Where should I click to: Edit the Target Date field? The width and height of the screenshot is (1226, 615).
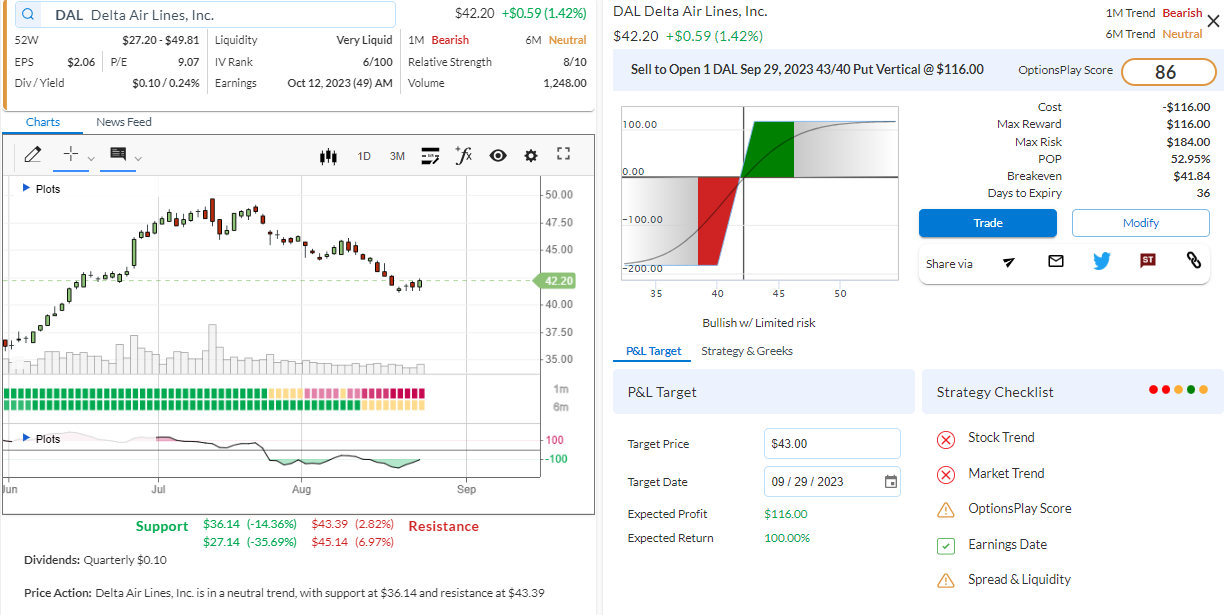coord(832,482)
